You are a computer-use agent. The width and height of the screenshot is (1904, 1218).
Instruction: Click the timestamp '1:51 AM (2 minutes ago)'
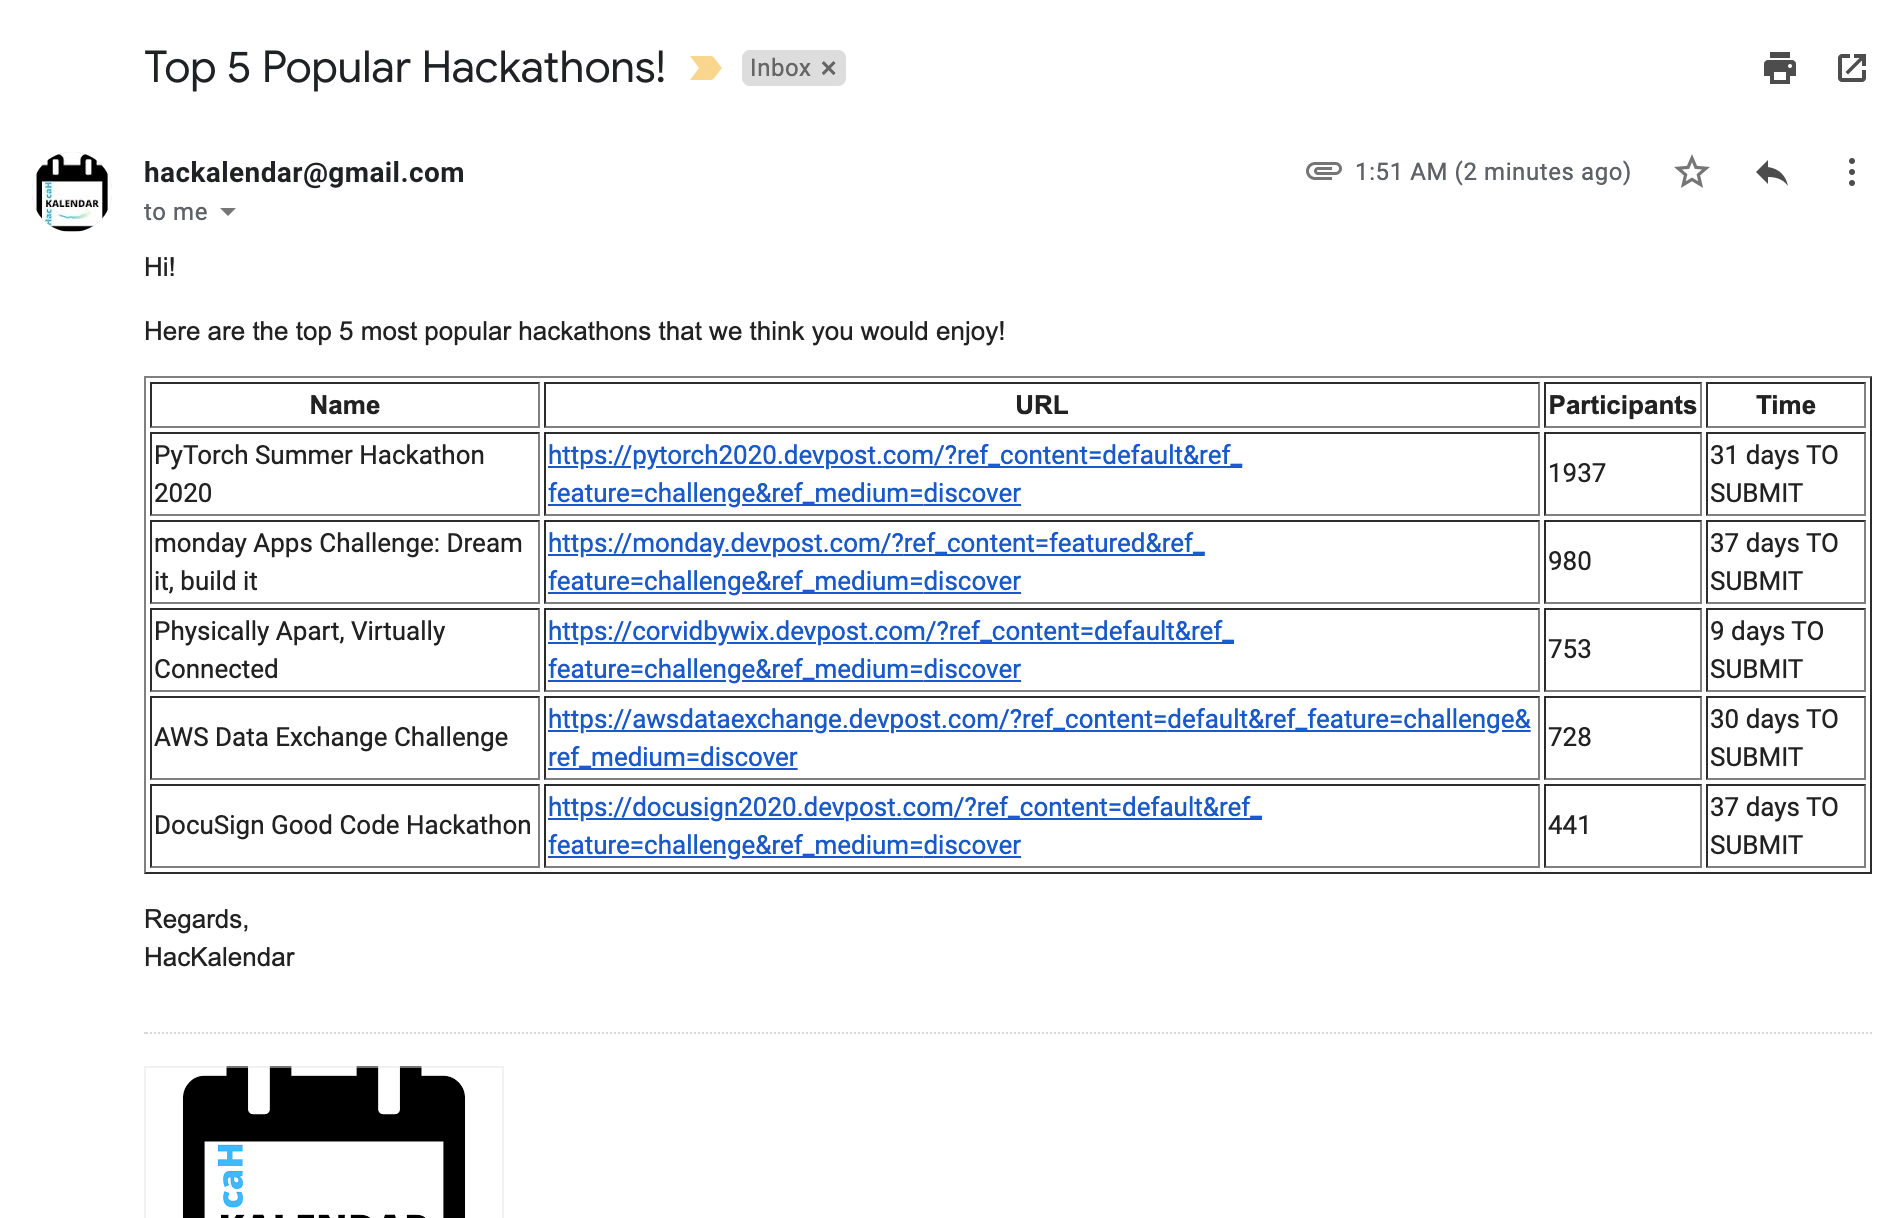[x=1492, y=172]
